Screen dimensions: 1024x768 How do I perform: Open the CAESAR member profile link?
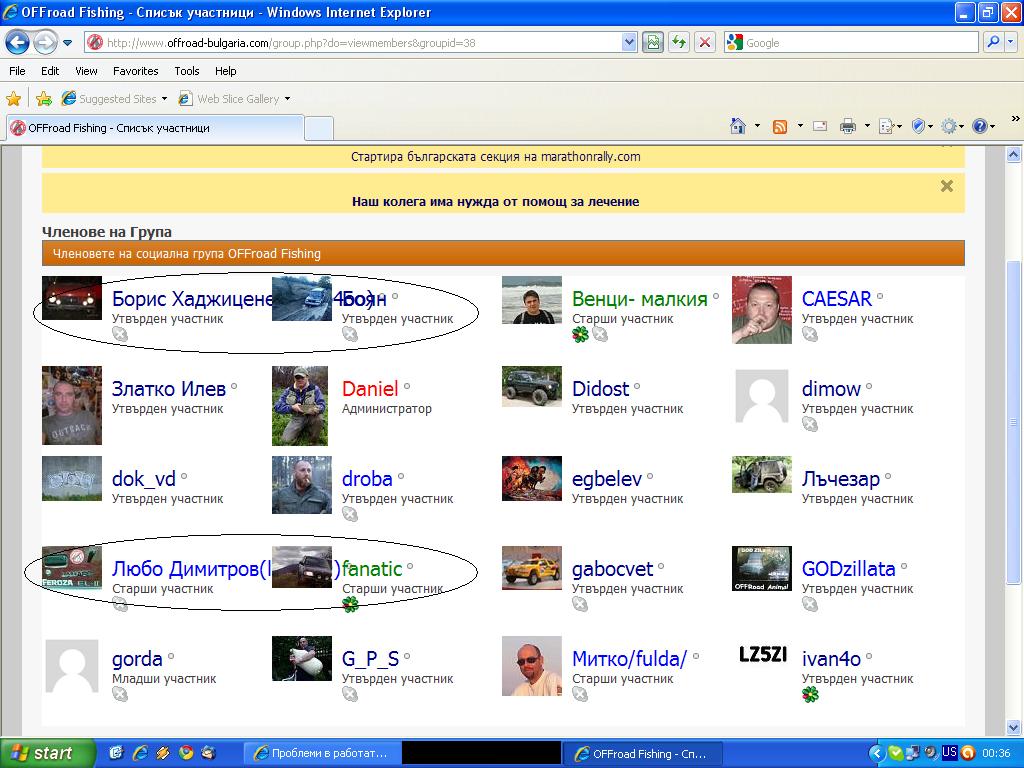(x=836, y=299)
